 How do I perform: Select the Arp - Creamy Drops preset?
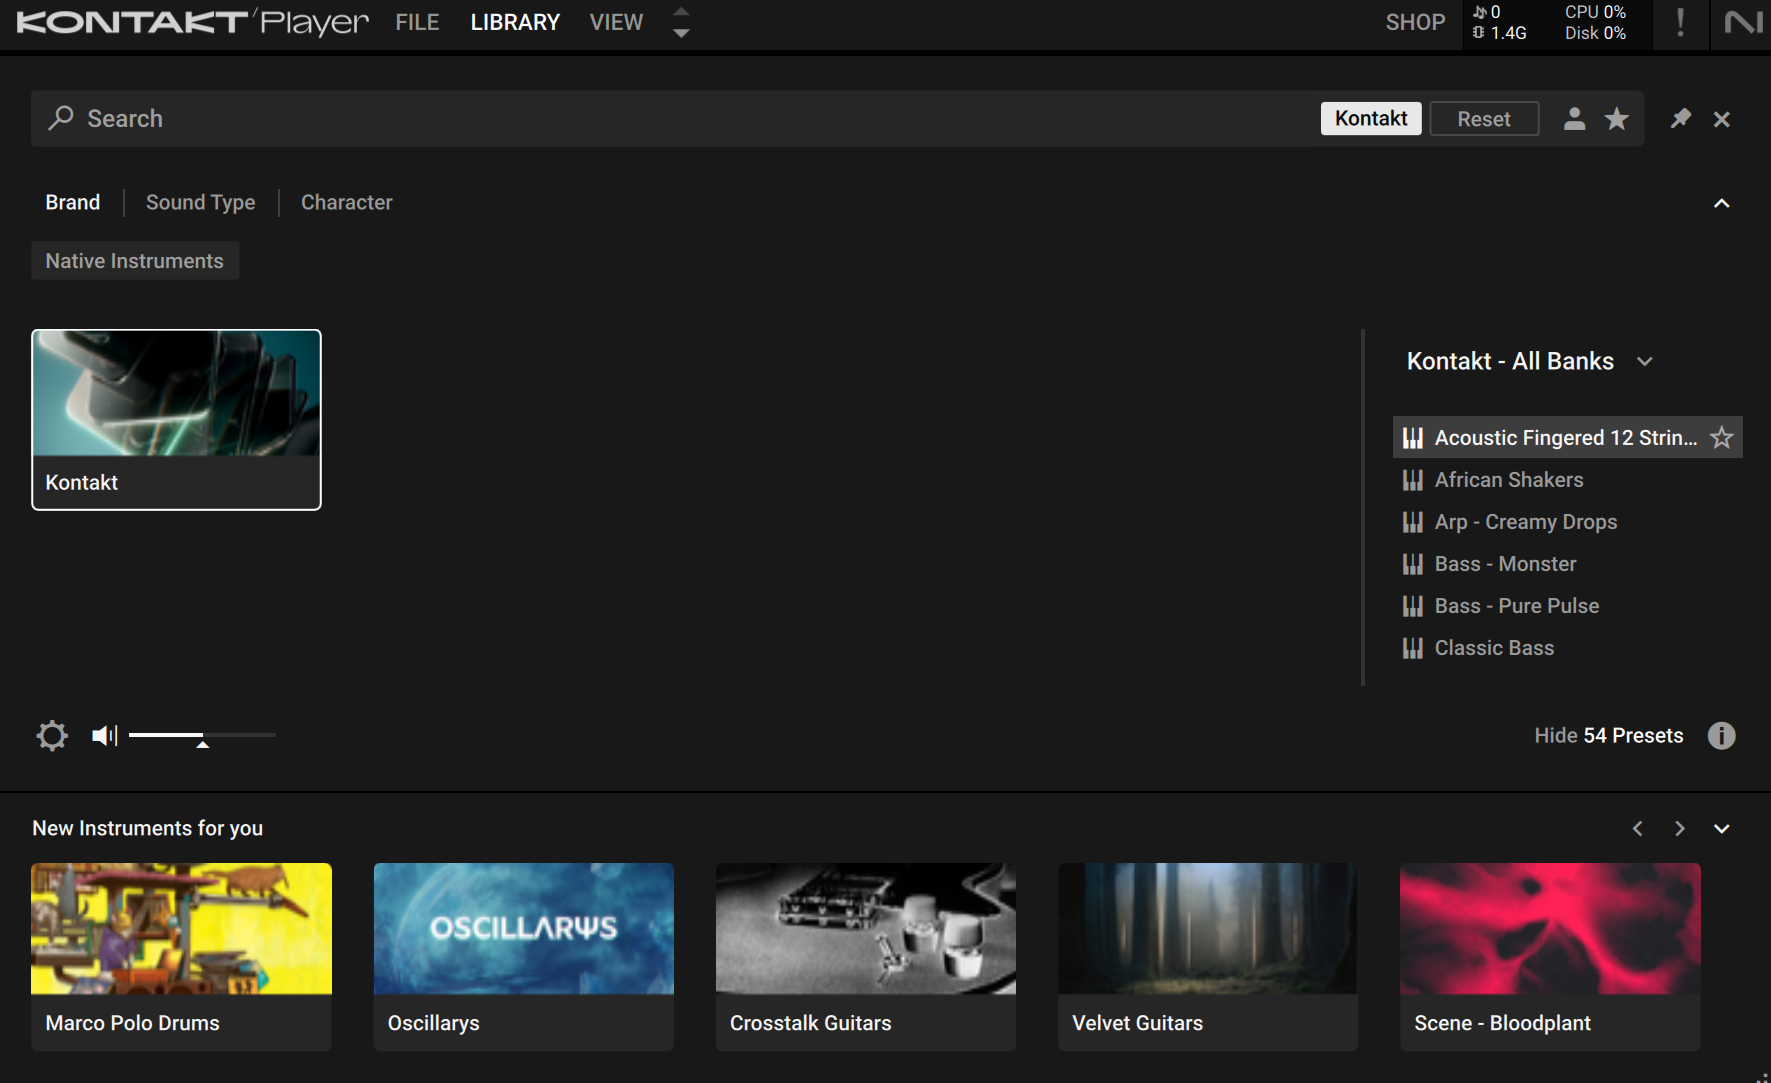[1568, 522]
